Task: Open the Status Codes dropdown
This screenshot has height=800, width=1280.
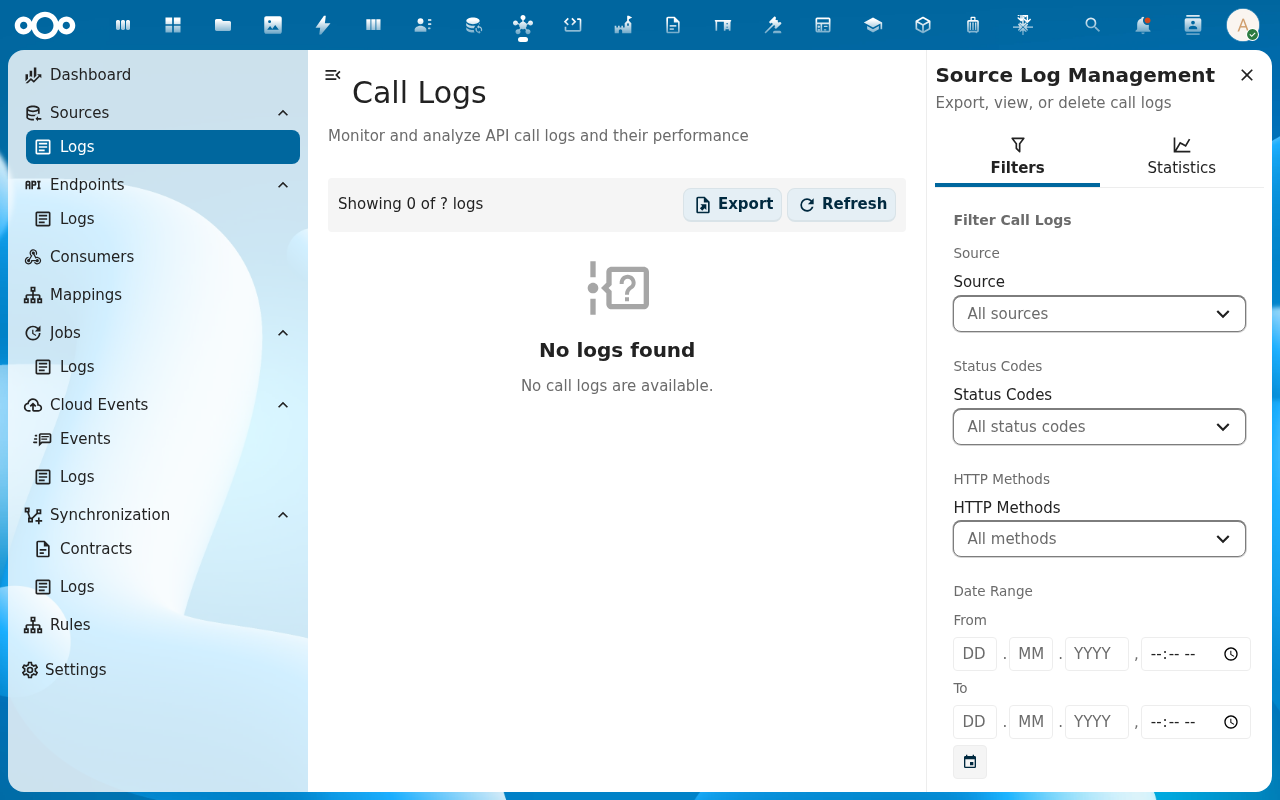Action: point(1099,427)
